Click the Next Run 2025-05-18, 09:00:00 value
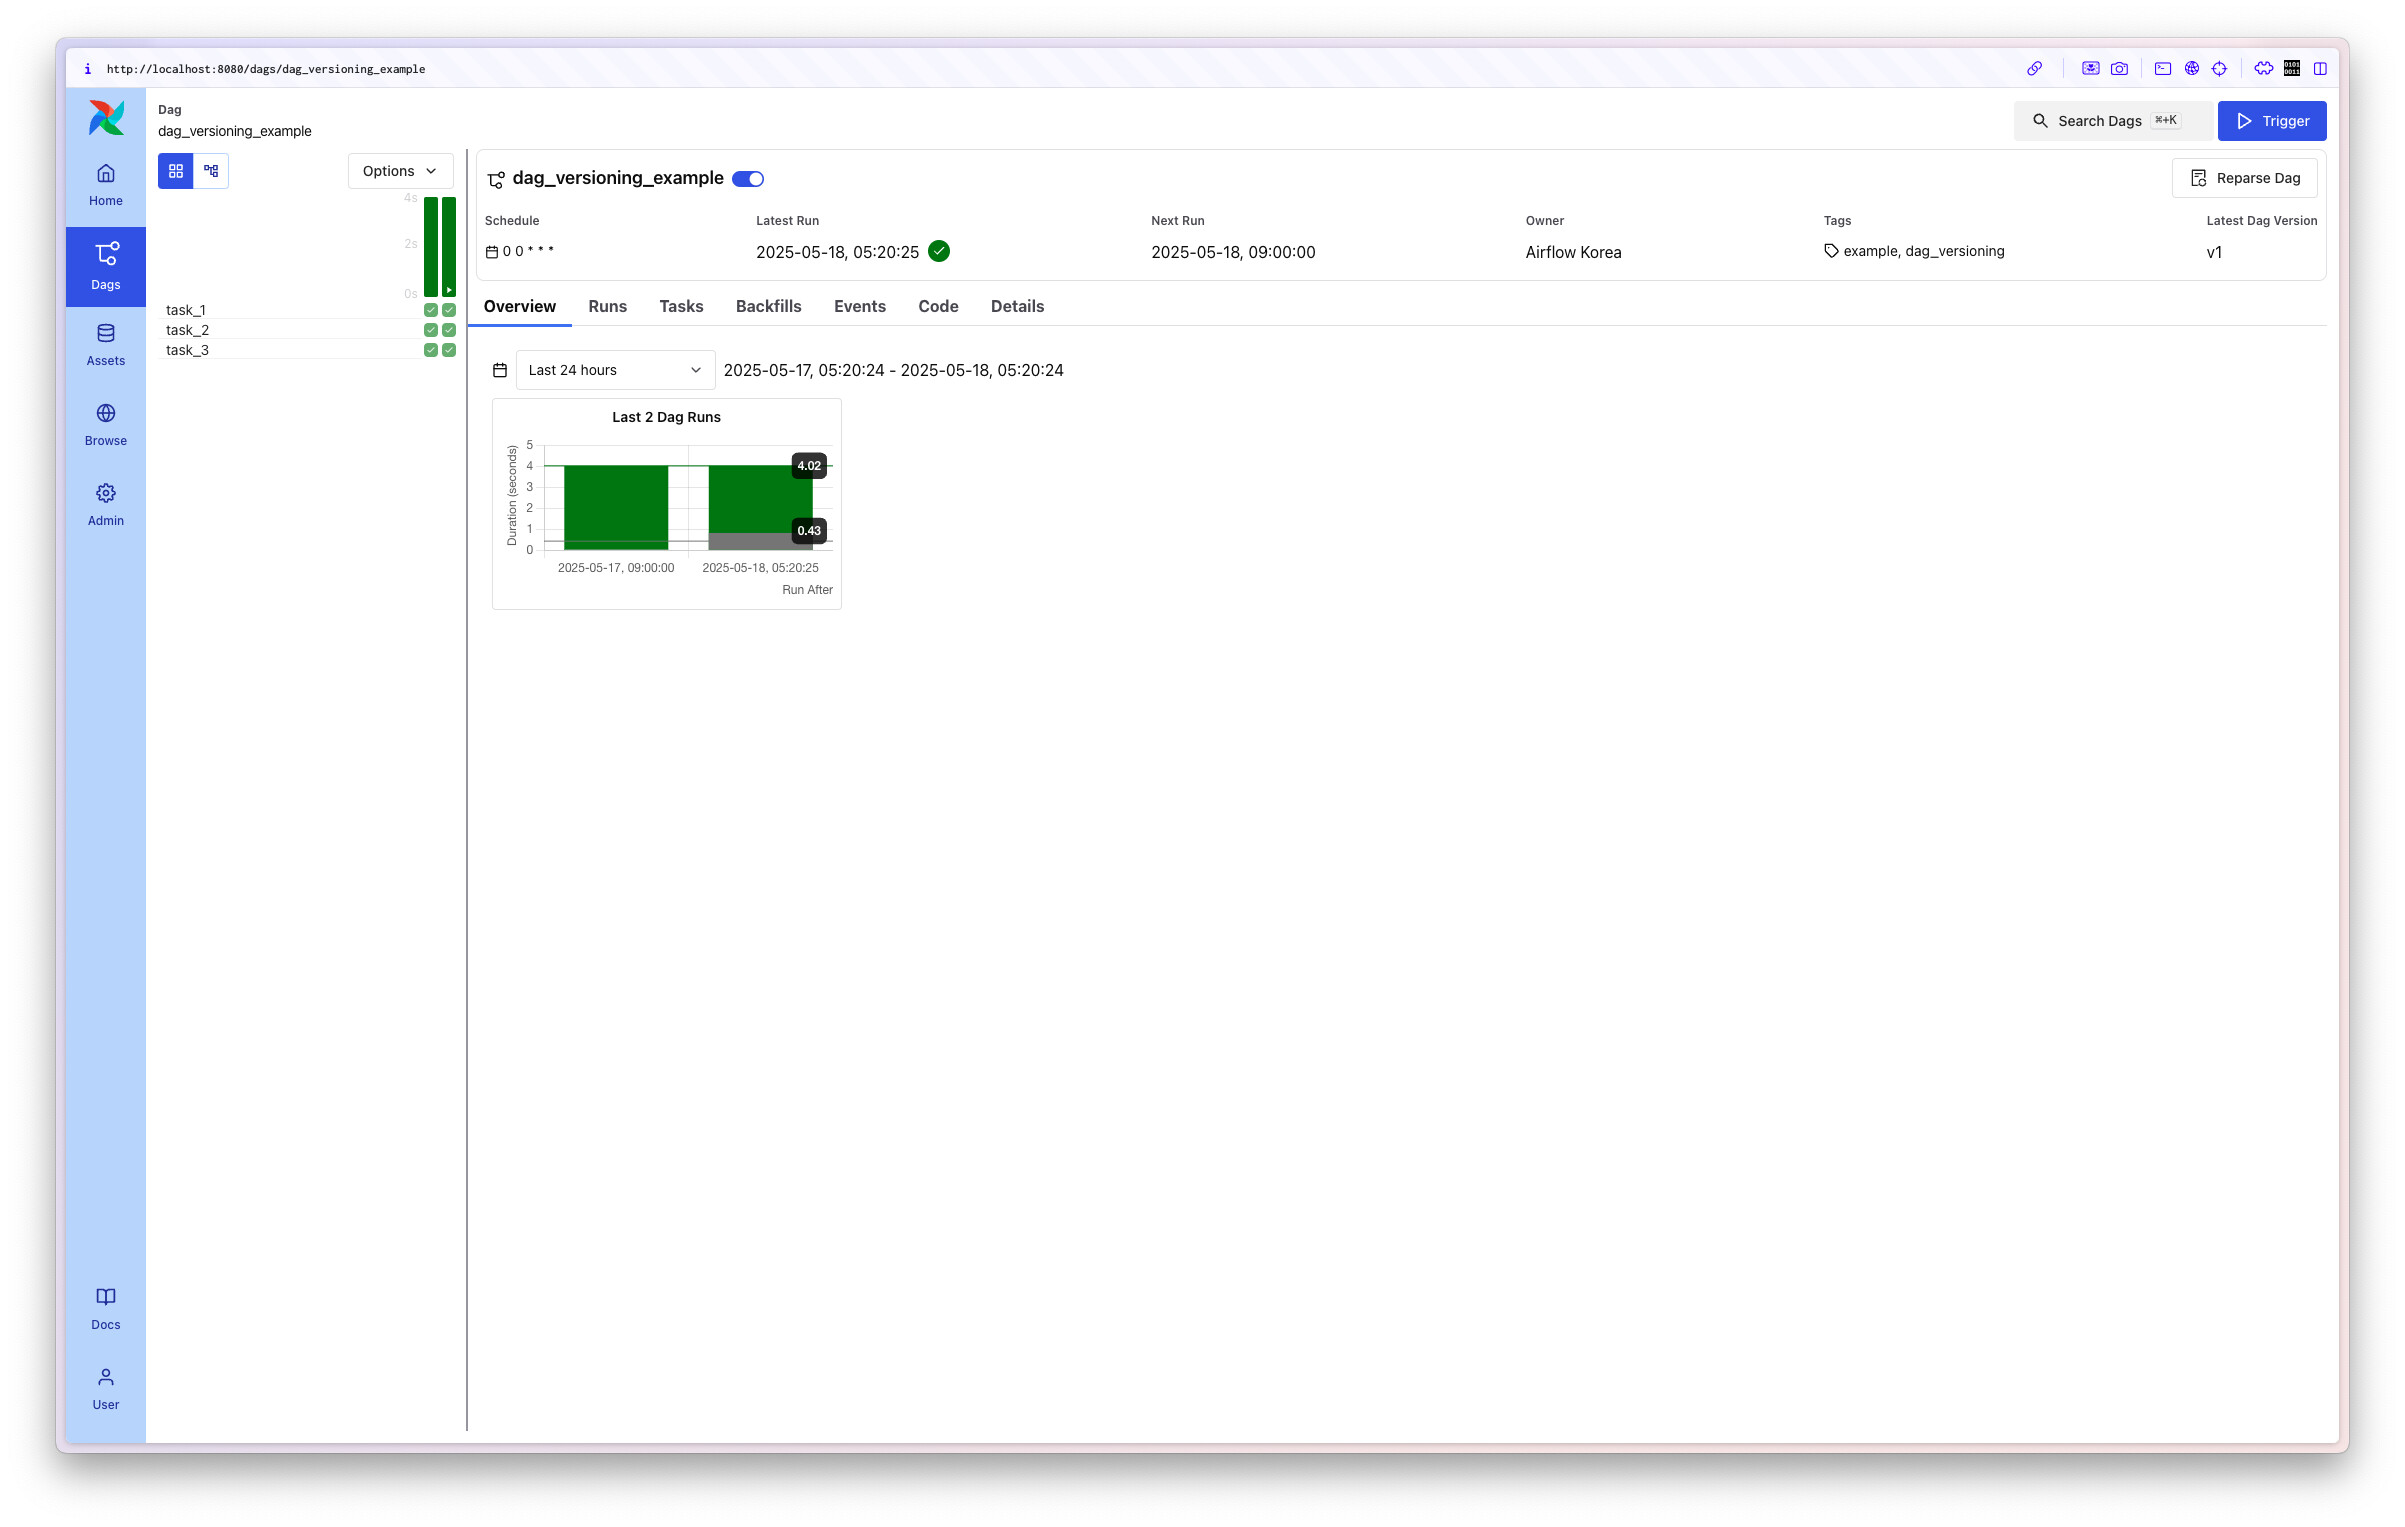 (x=1232, y=252)
